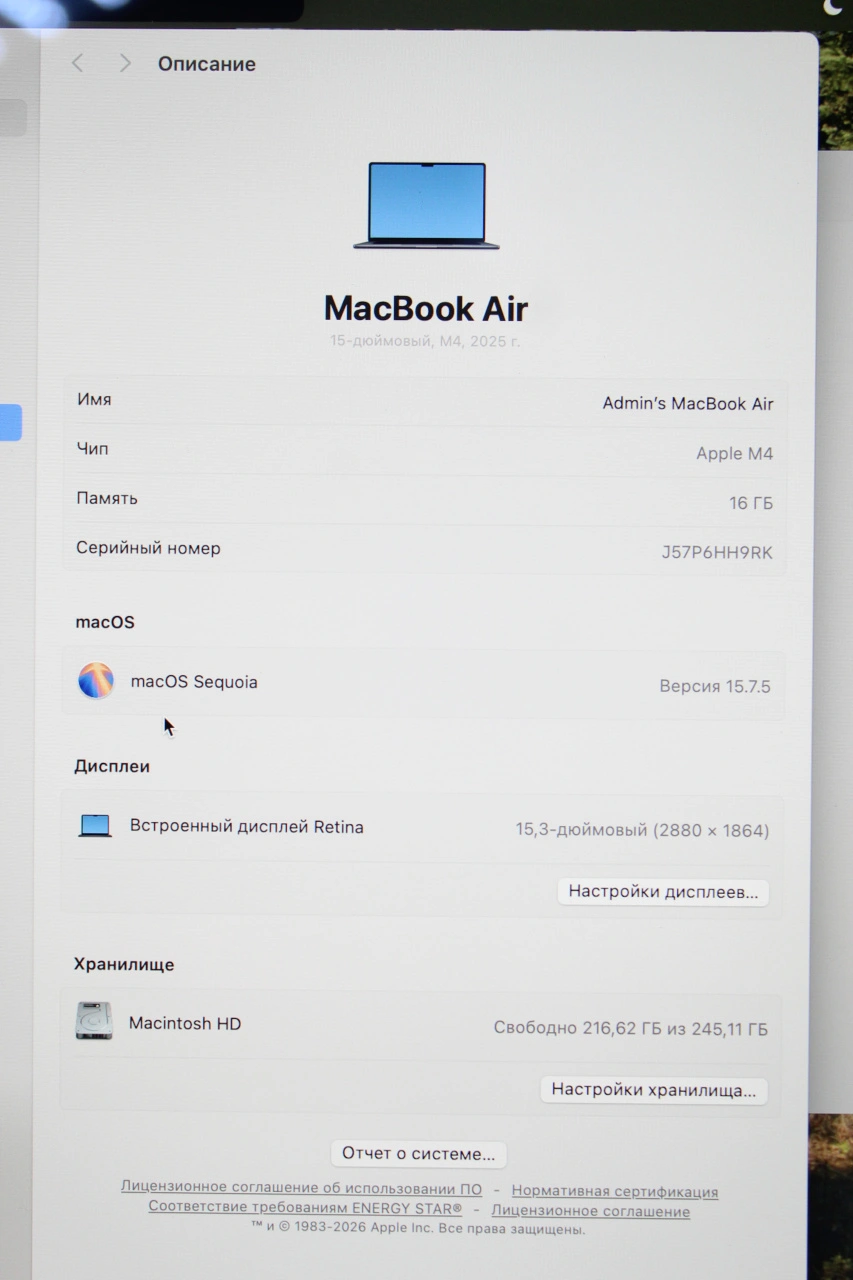This screenshot has height=1280, width=853.
Task: Click the back chevron arrow
Action: pyautogui.click(x=77, y=63)
